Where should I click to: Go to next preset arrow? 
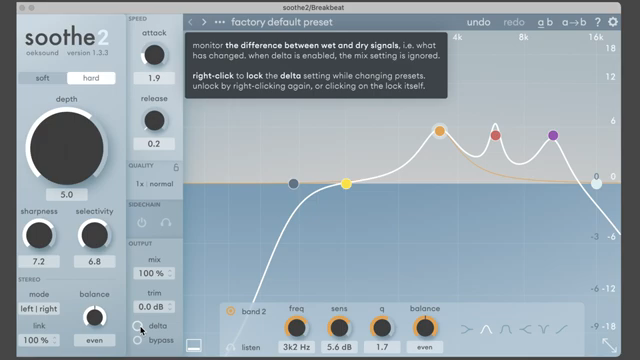point(204,22)
